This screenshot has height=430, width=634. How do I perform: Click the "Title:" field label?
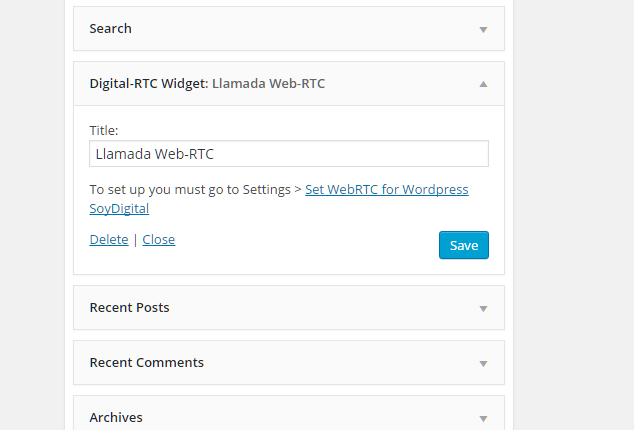[x=104, y=130]
